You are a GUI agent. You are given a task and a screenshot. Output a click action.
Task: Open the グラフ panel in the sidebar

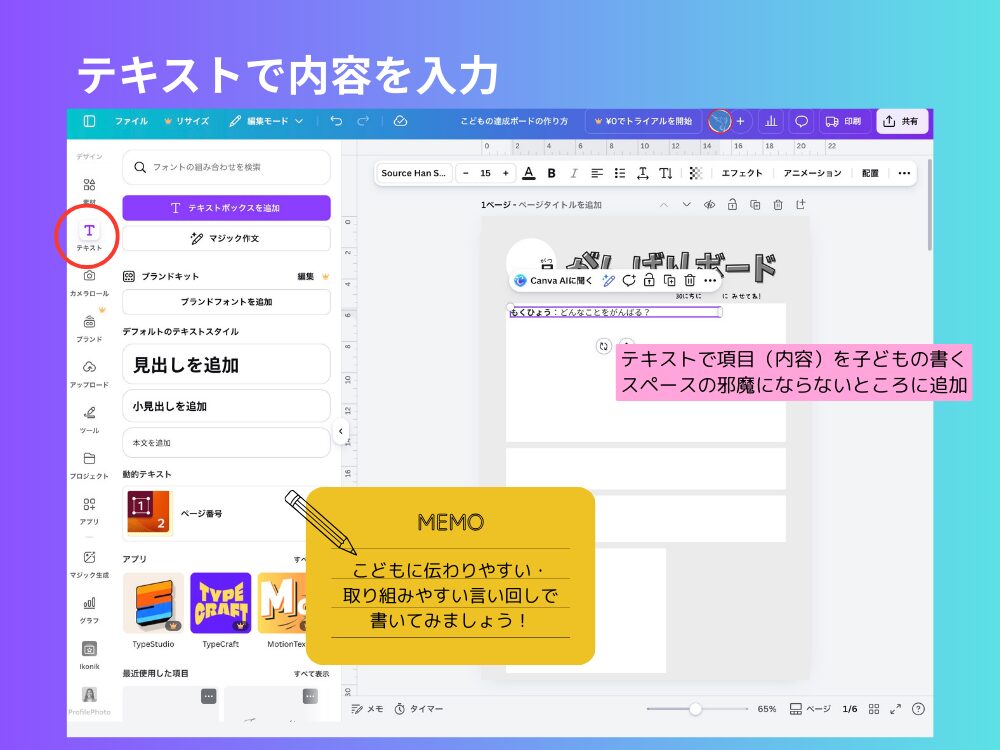tap(89, 605)
